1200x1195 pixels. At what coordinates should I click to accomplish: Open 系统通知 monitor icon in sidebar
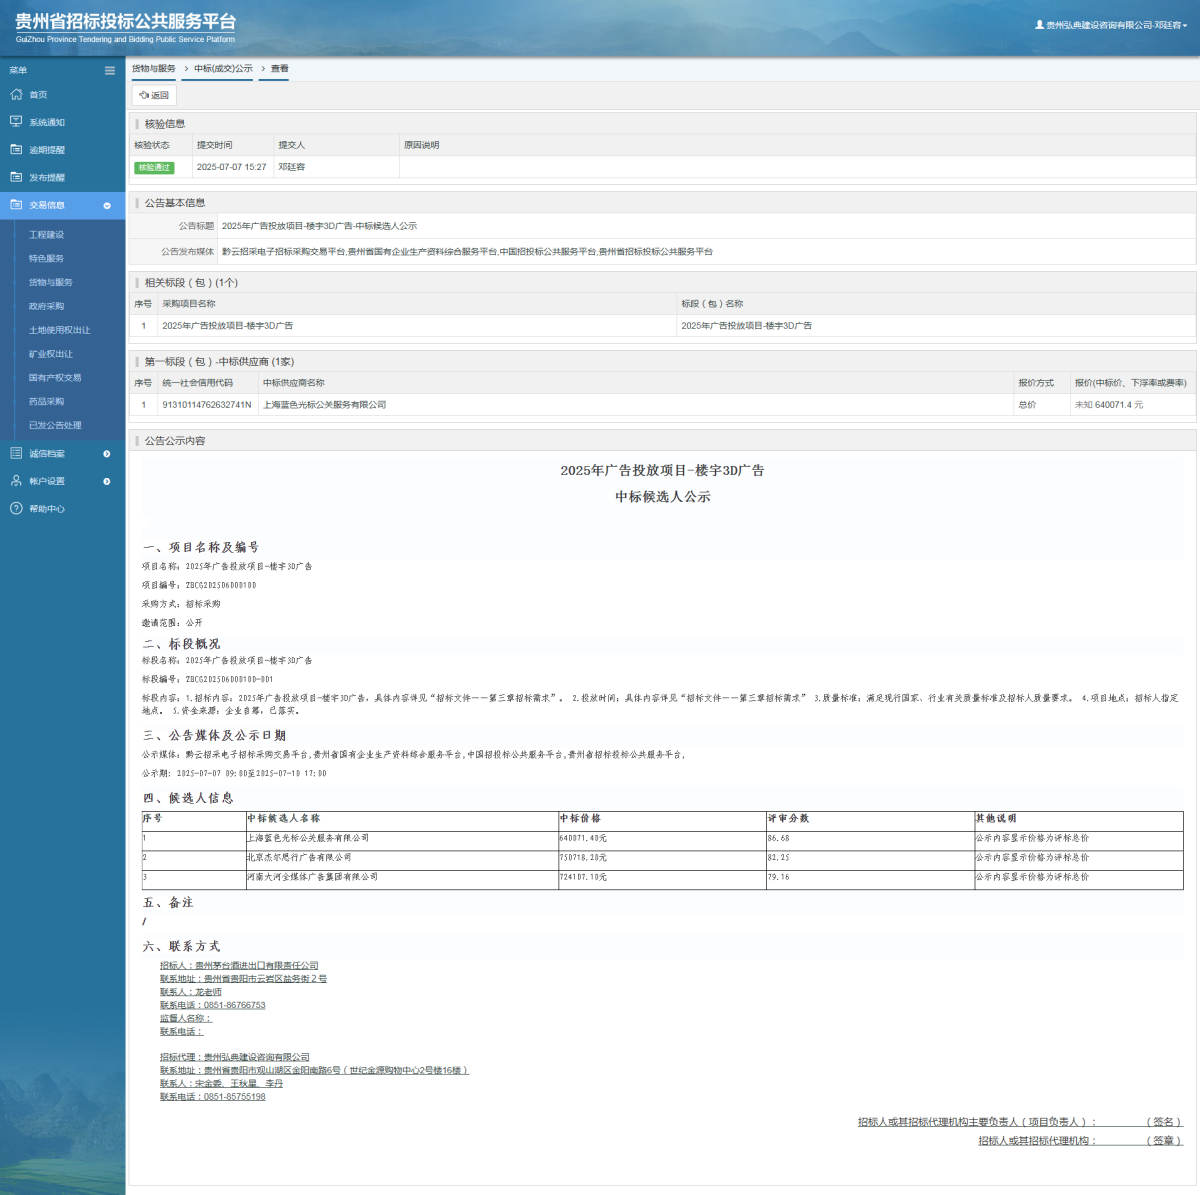[x=16, y=122]
